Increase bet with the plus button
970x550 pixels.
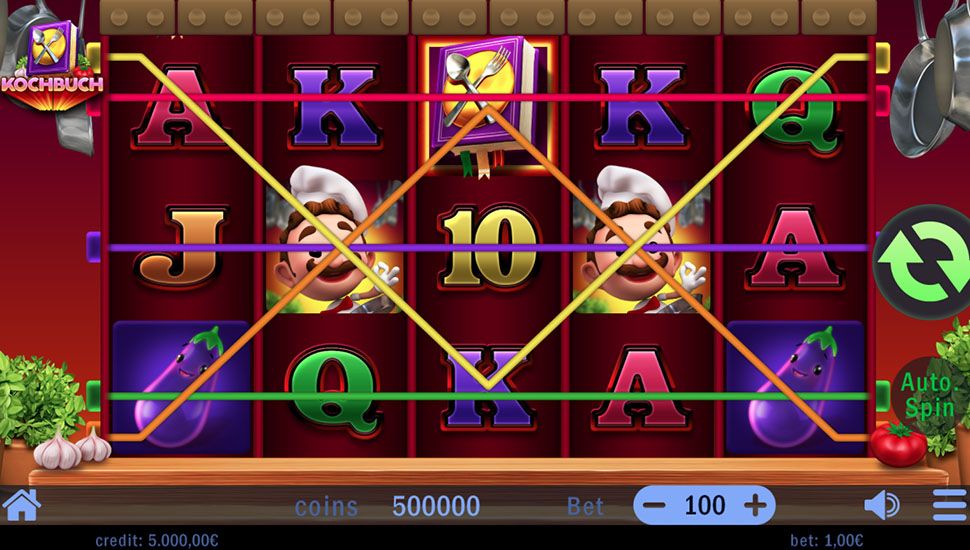coord(755,505)
